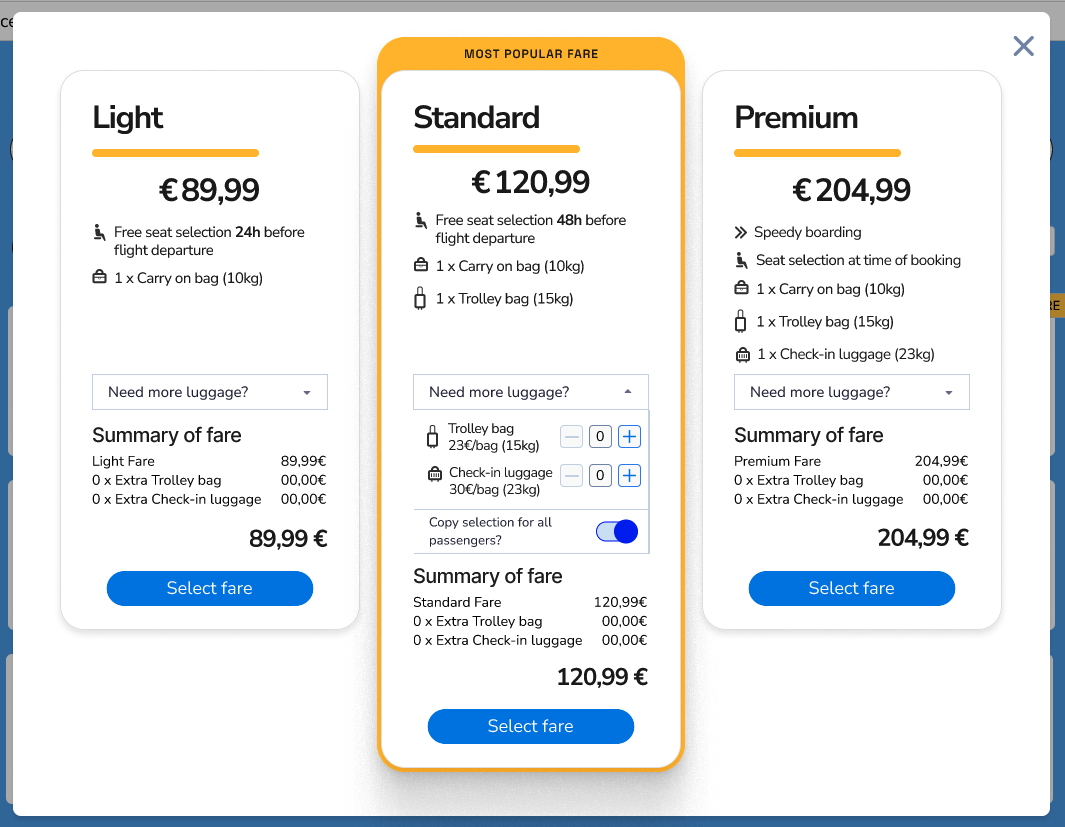
Task: Click the seat icon beside Standard's free seat selection
Action: 420,221
